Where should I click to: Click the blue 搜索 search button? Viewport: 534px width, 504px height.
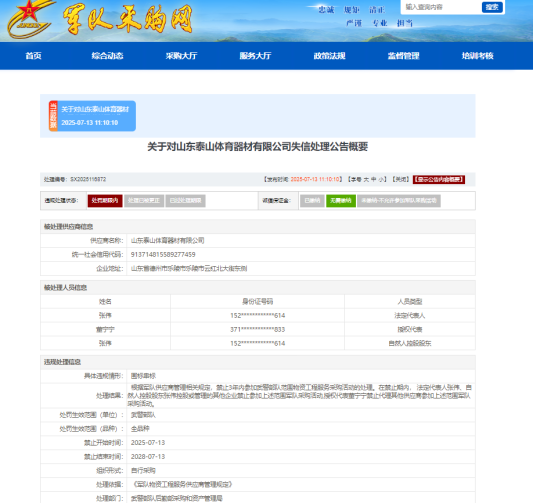[492, 7]
